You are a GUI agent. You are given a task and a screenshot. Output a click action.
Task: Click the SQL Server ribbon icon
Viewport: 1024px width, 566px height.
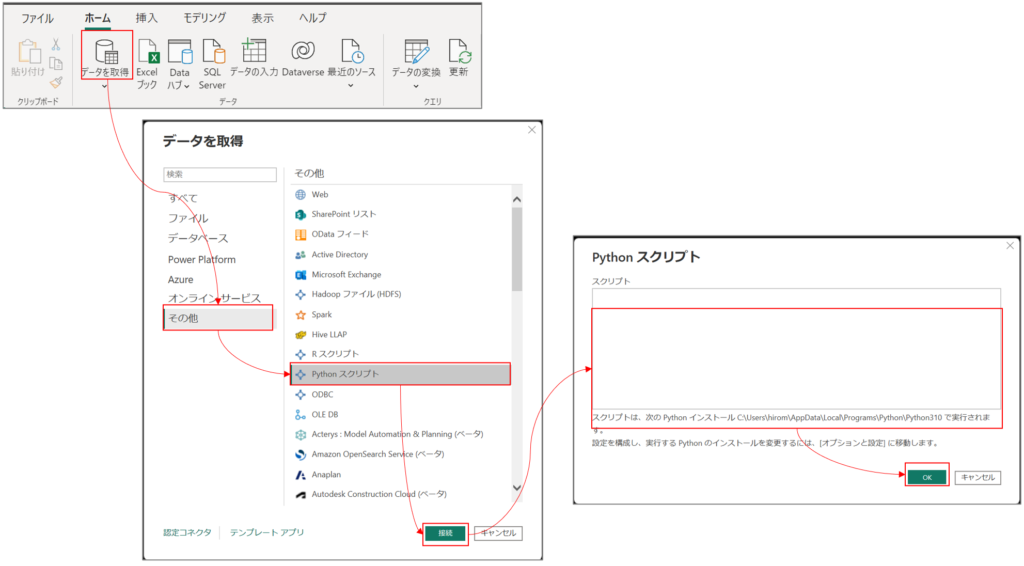tap(213, 52)
